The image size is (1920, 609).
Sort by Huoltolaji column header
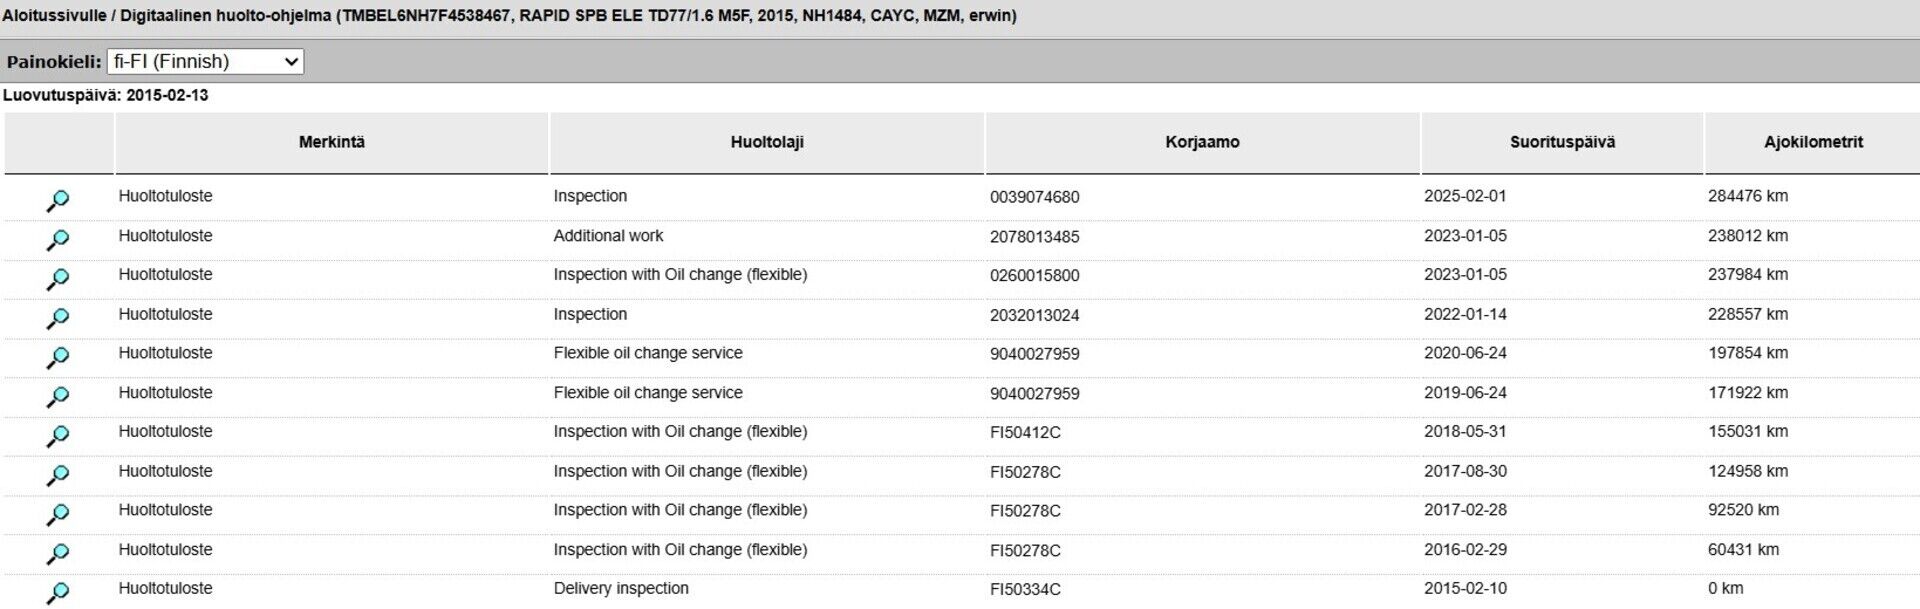767,143
